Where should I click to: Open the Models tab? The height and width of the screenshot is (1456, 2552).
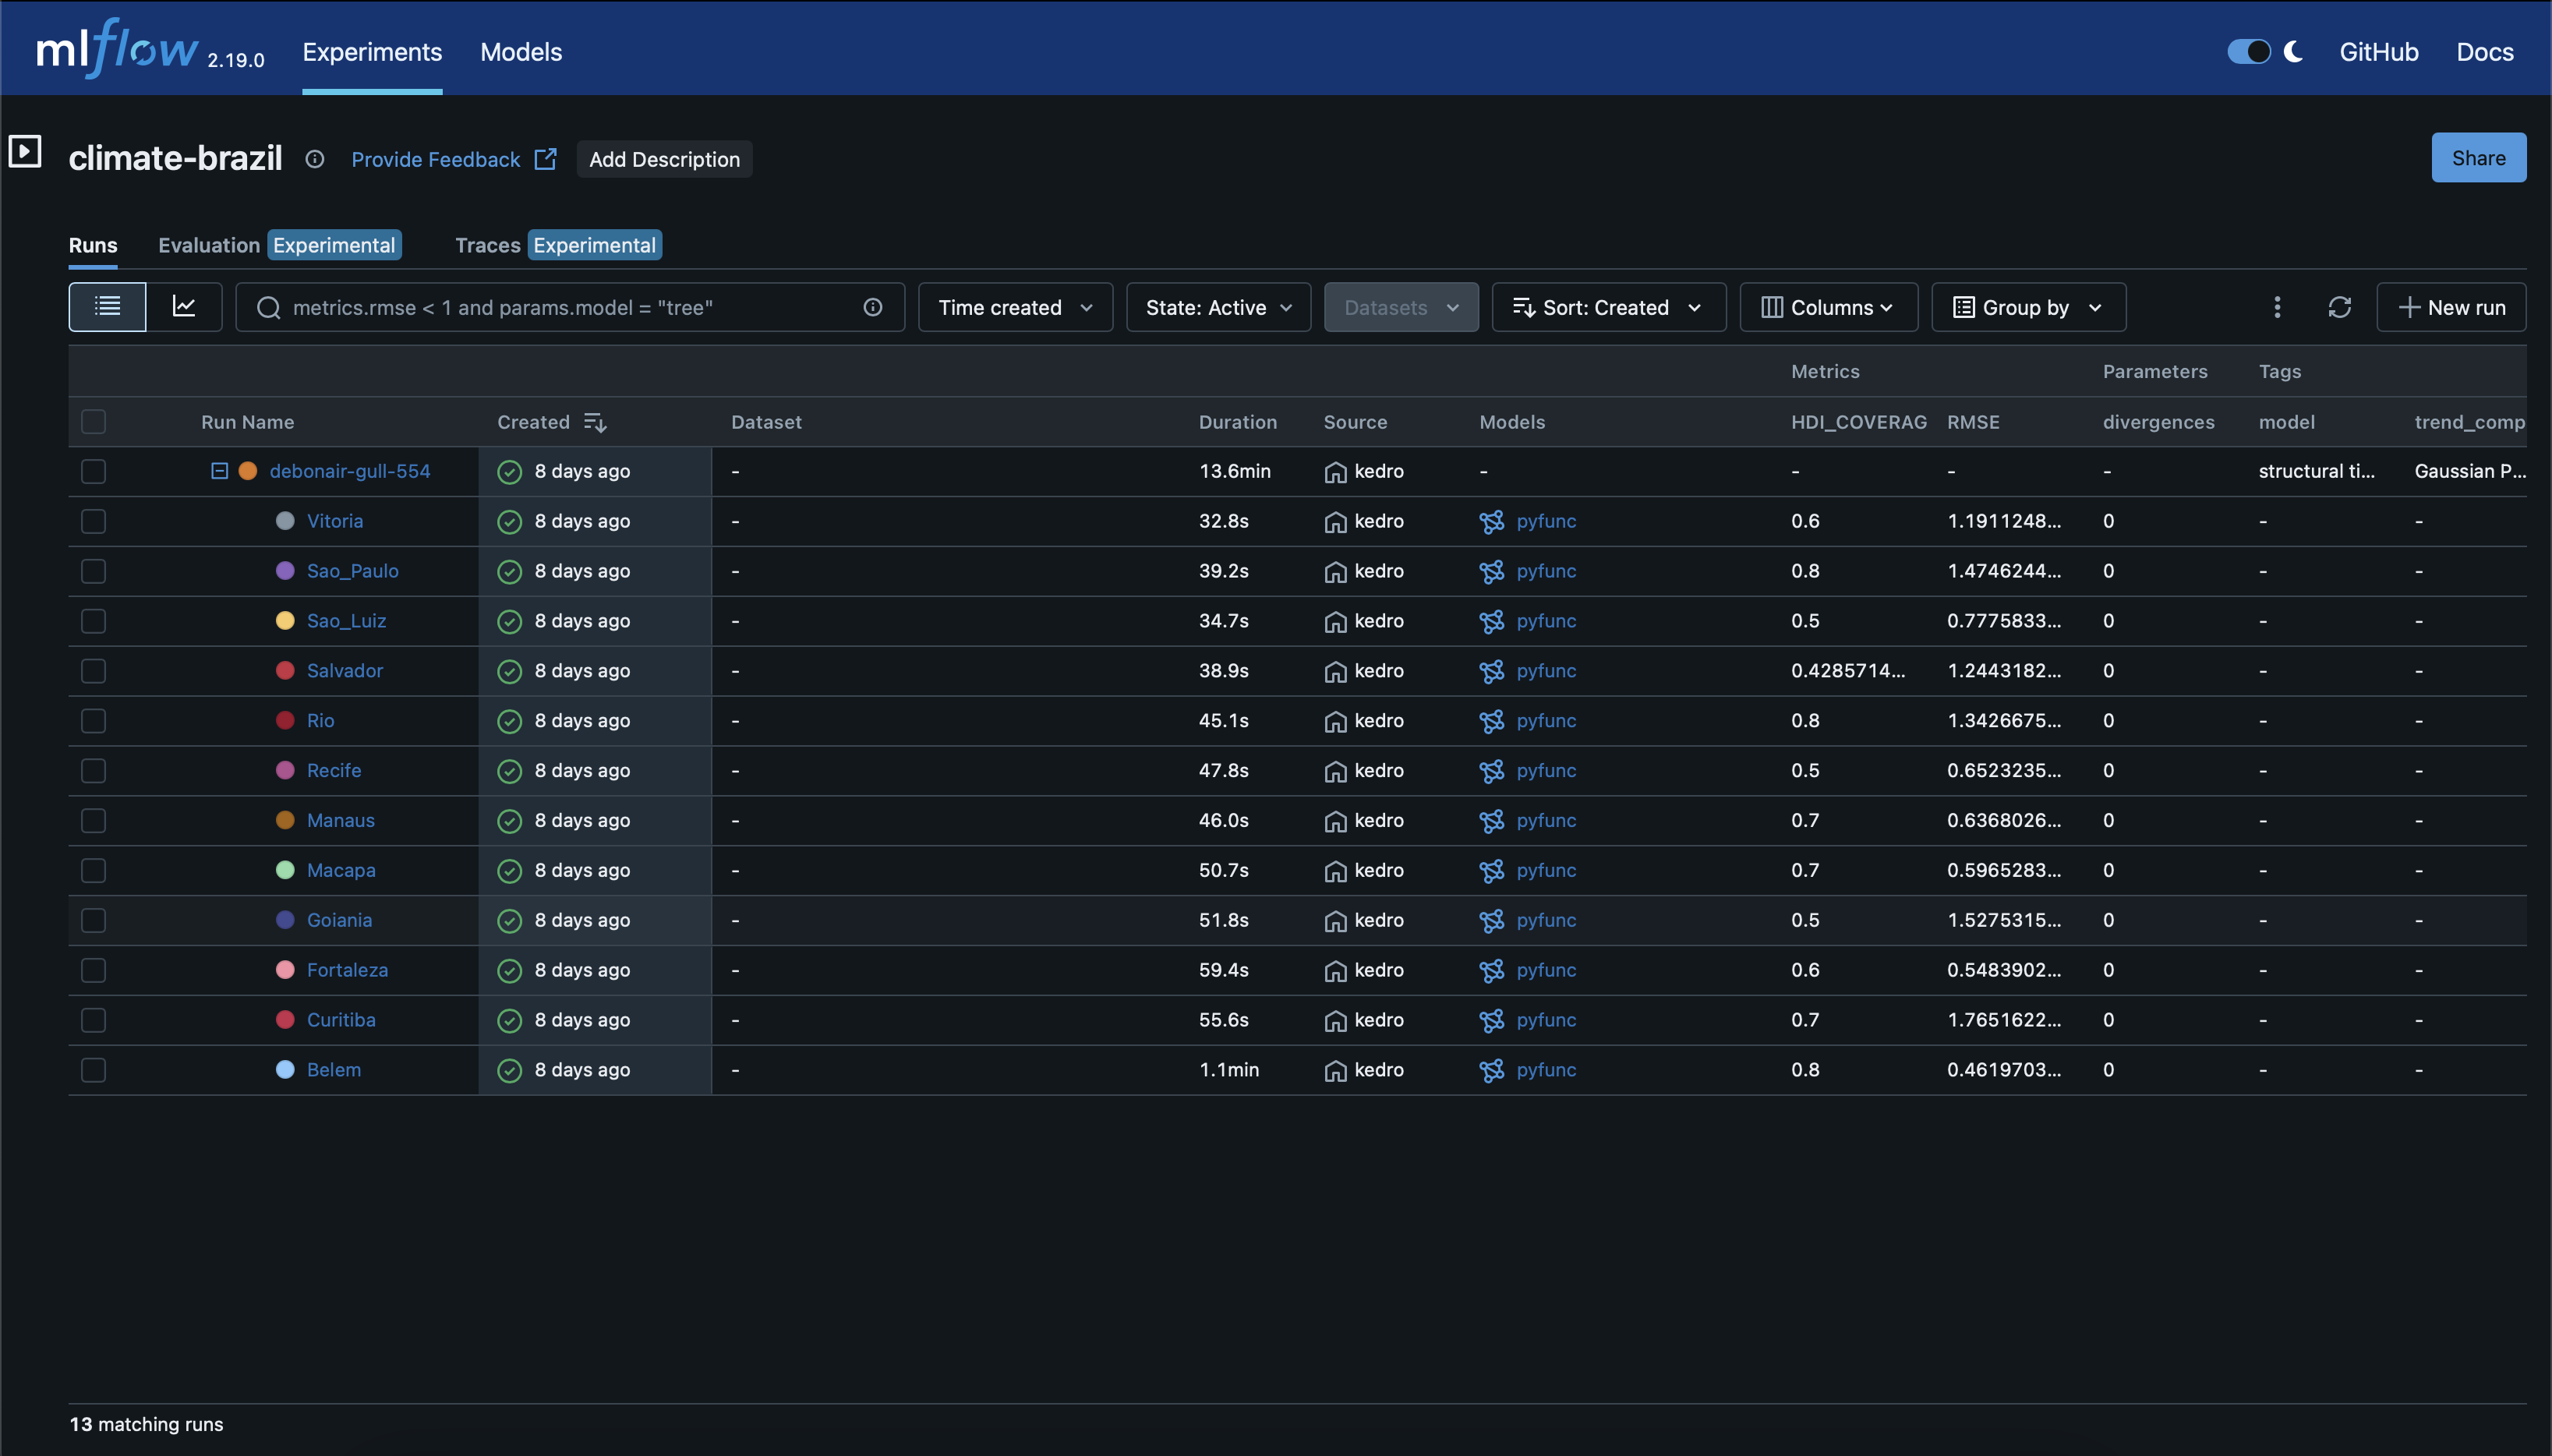pos(521,52)
